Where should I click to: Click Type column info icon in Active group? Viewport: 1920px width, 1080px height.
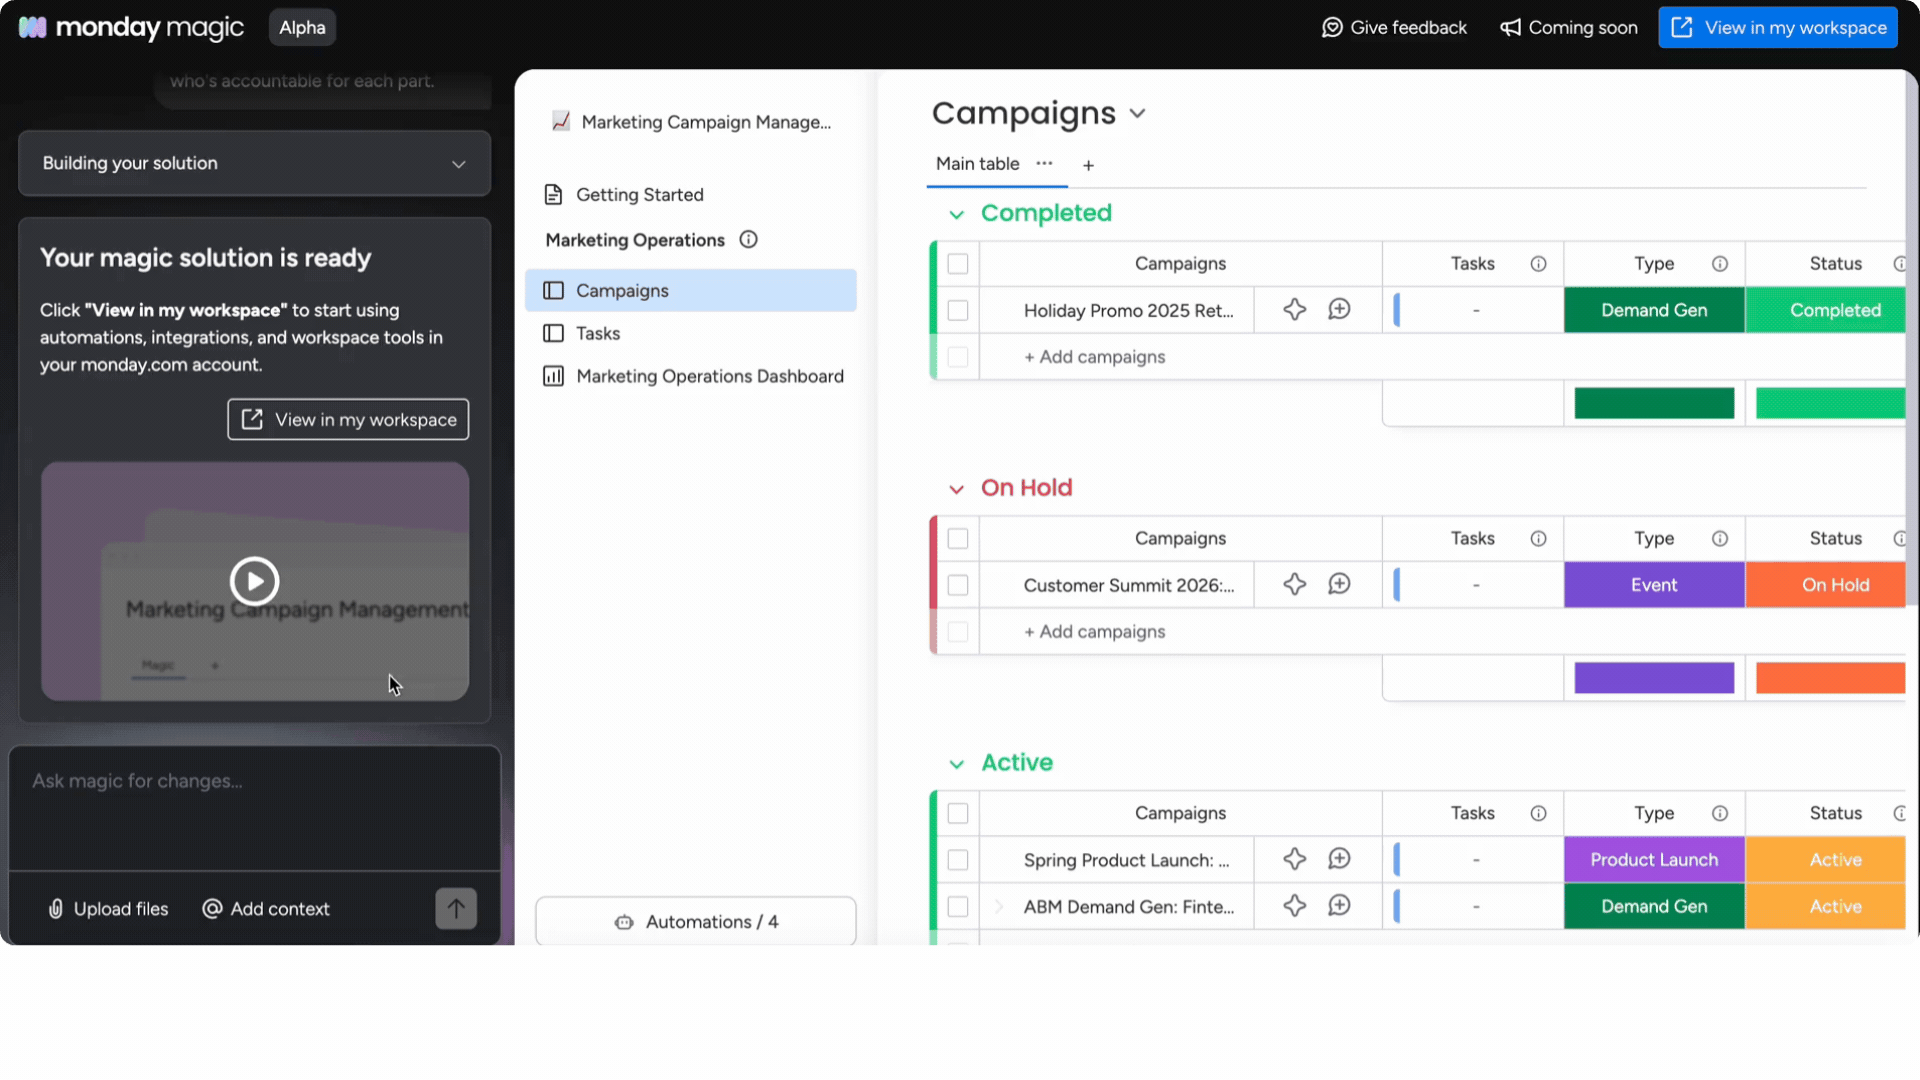(x=1720, y=814)
